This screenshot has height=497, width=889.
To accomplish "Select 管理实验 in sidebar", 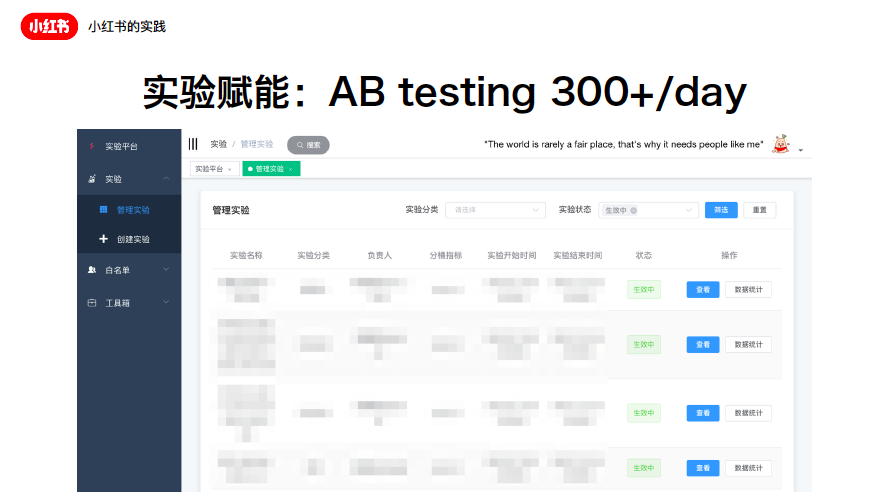I will point(129,210).
